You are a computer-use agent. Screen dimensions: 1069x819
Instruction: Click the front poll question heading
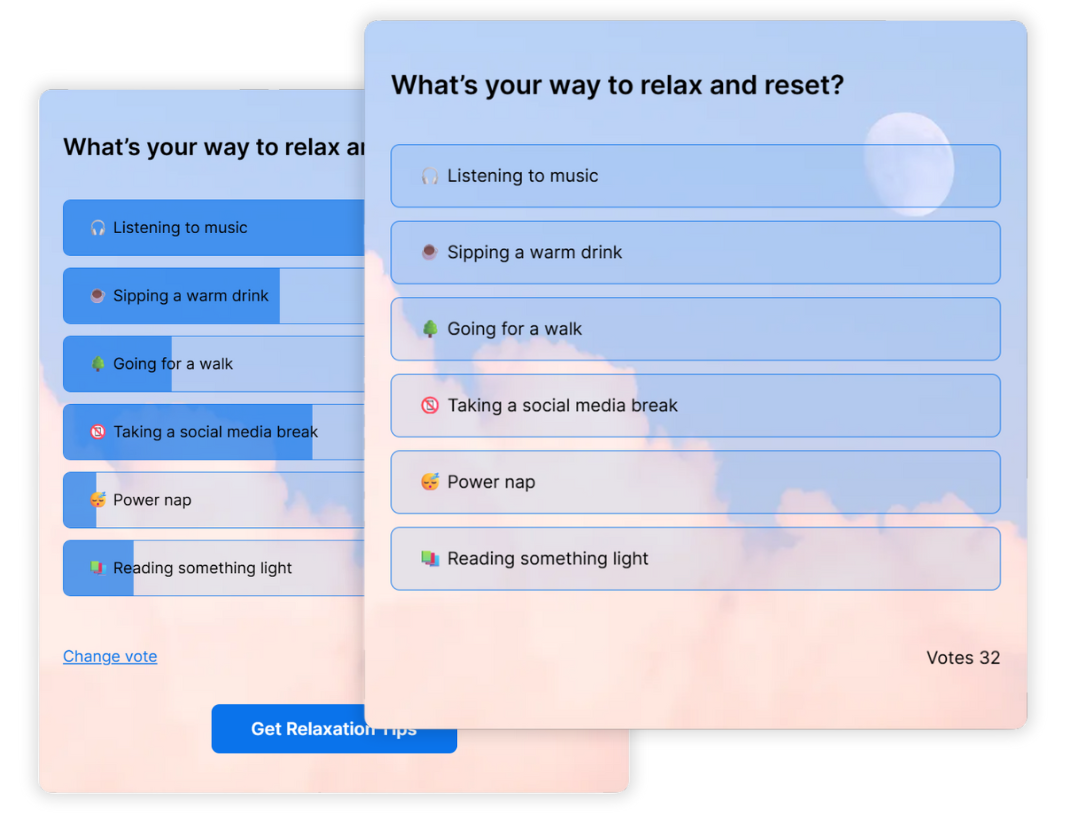[617, 85]
